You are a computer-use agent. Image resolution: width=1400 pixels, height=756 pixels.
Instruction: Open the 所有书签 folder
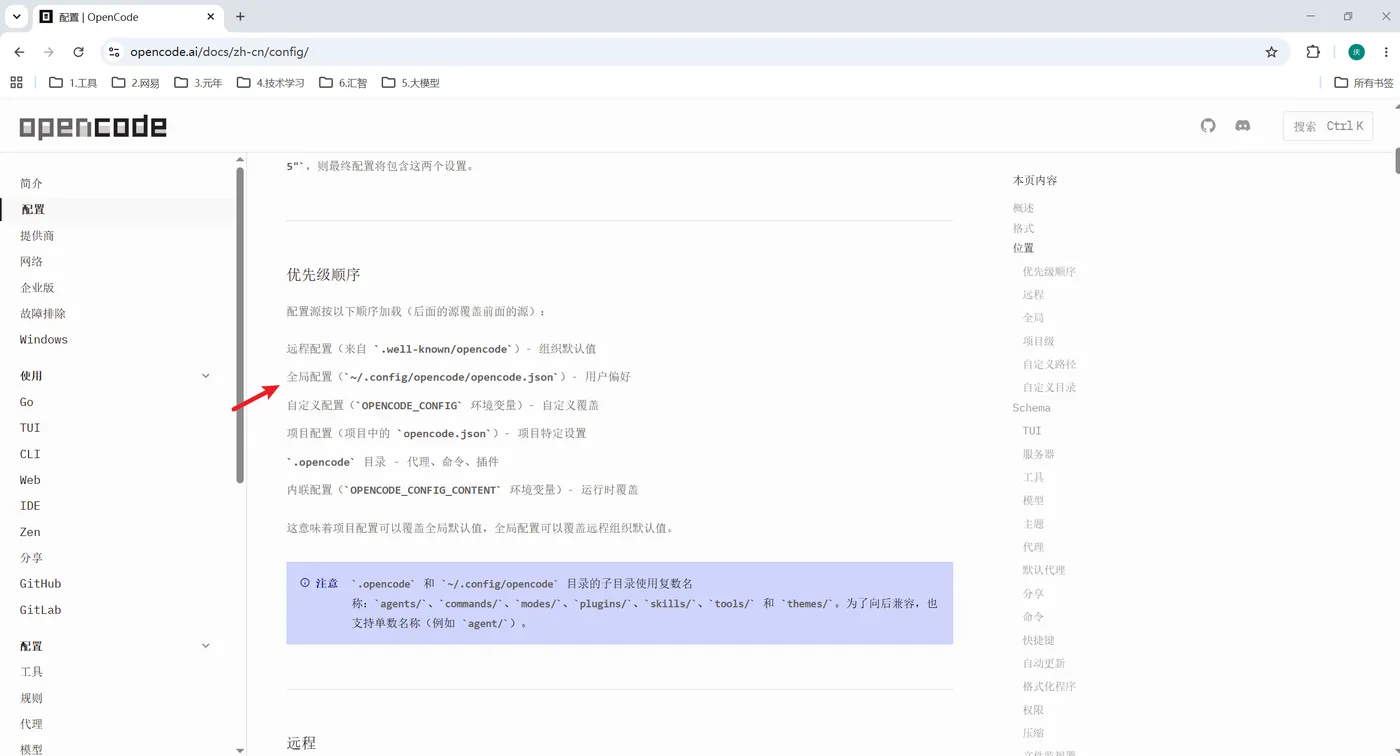point(1364,83)
